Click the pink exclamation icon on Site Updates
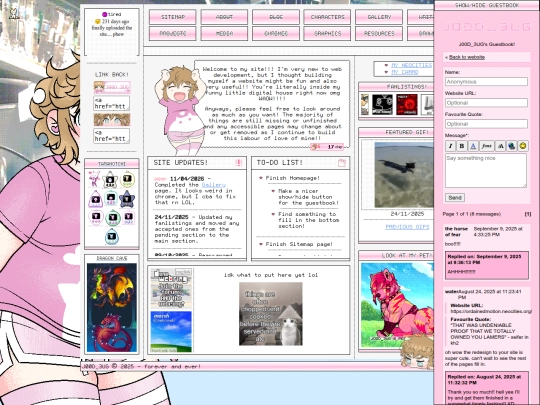Viewport: 540px width, 405px height. click(x=238, y=163)
